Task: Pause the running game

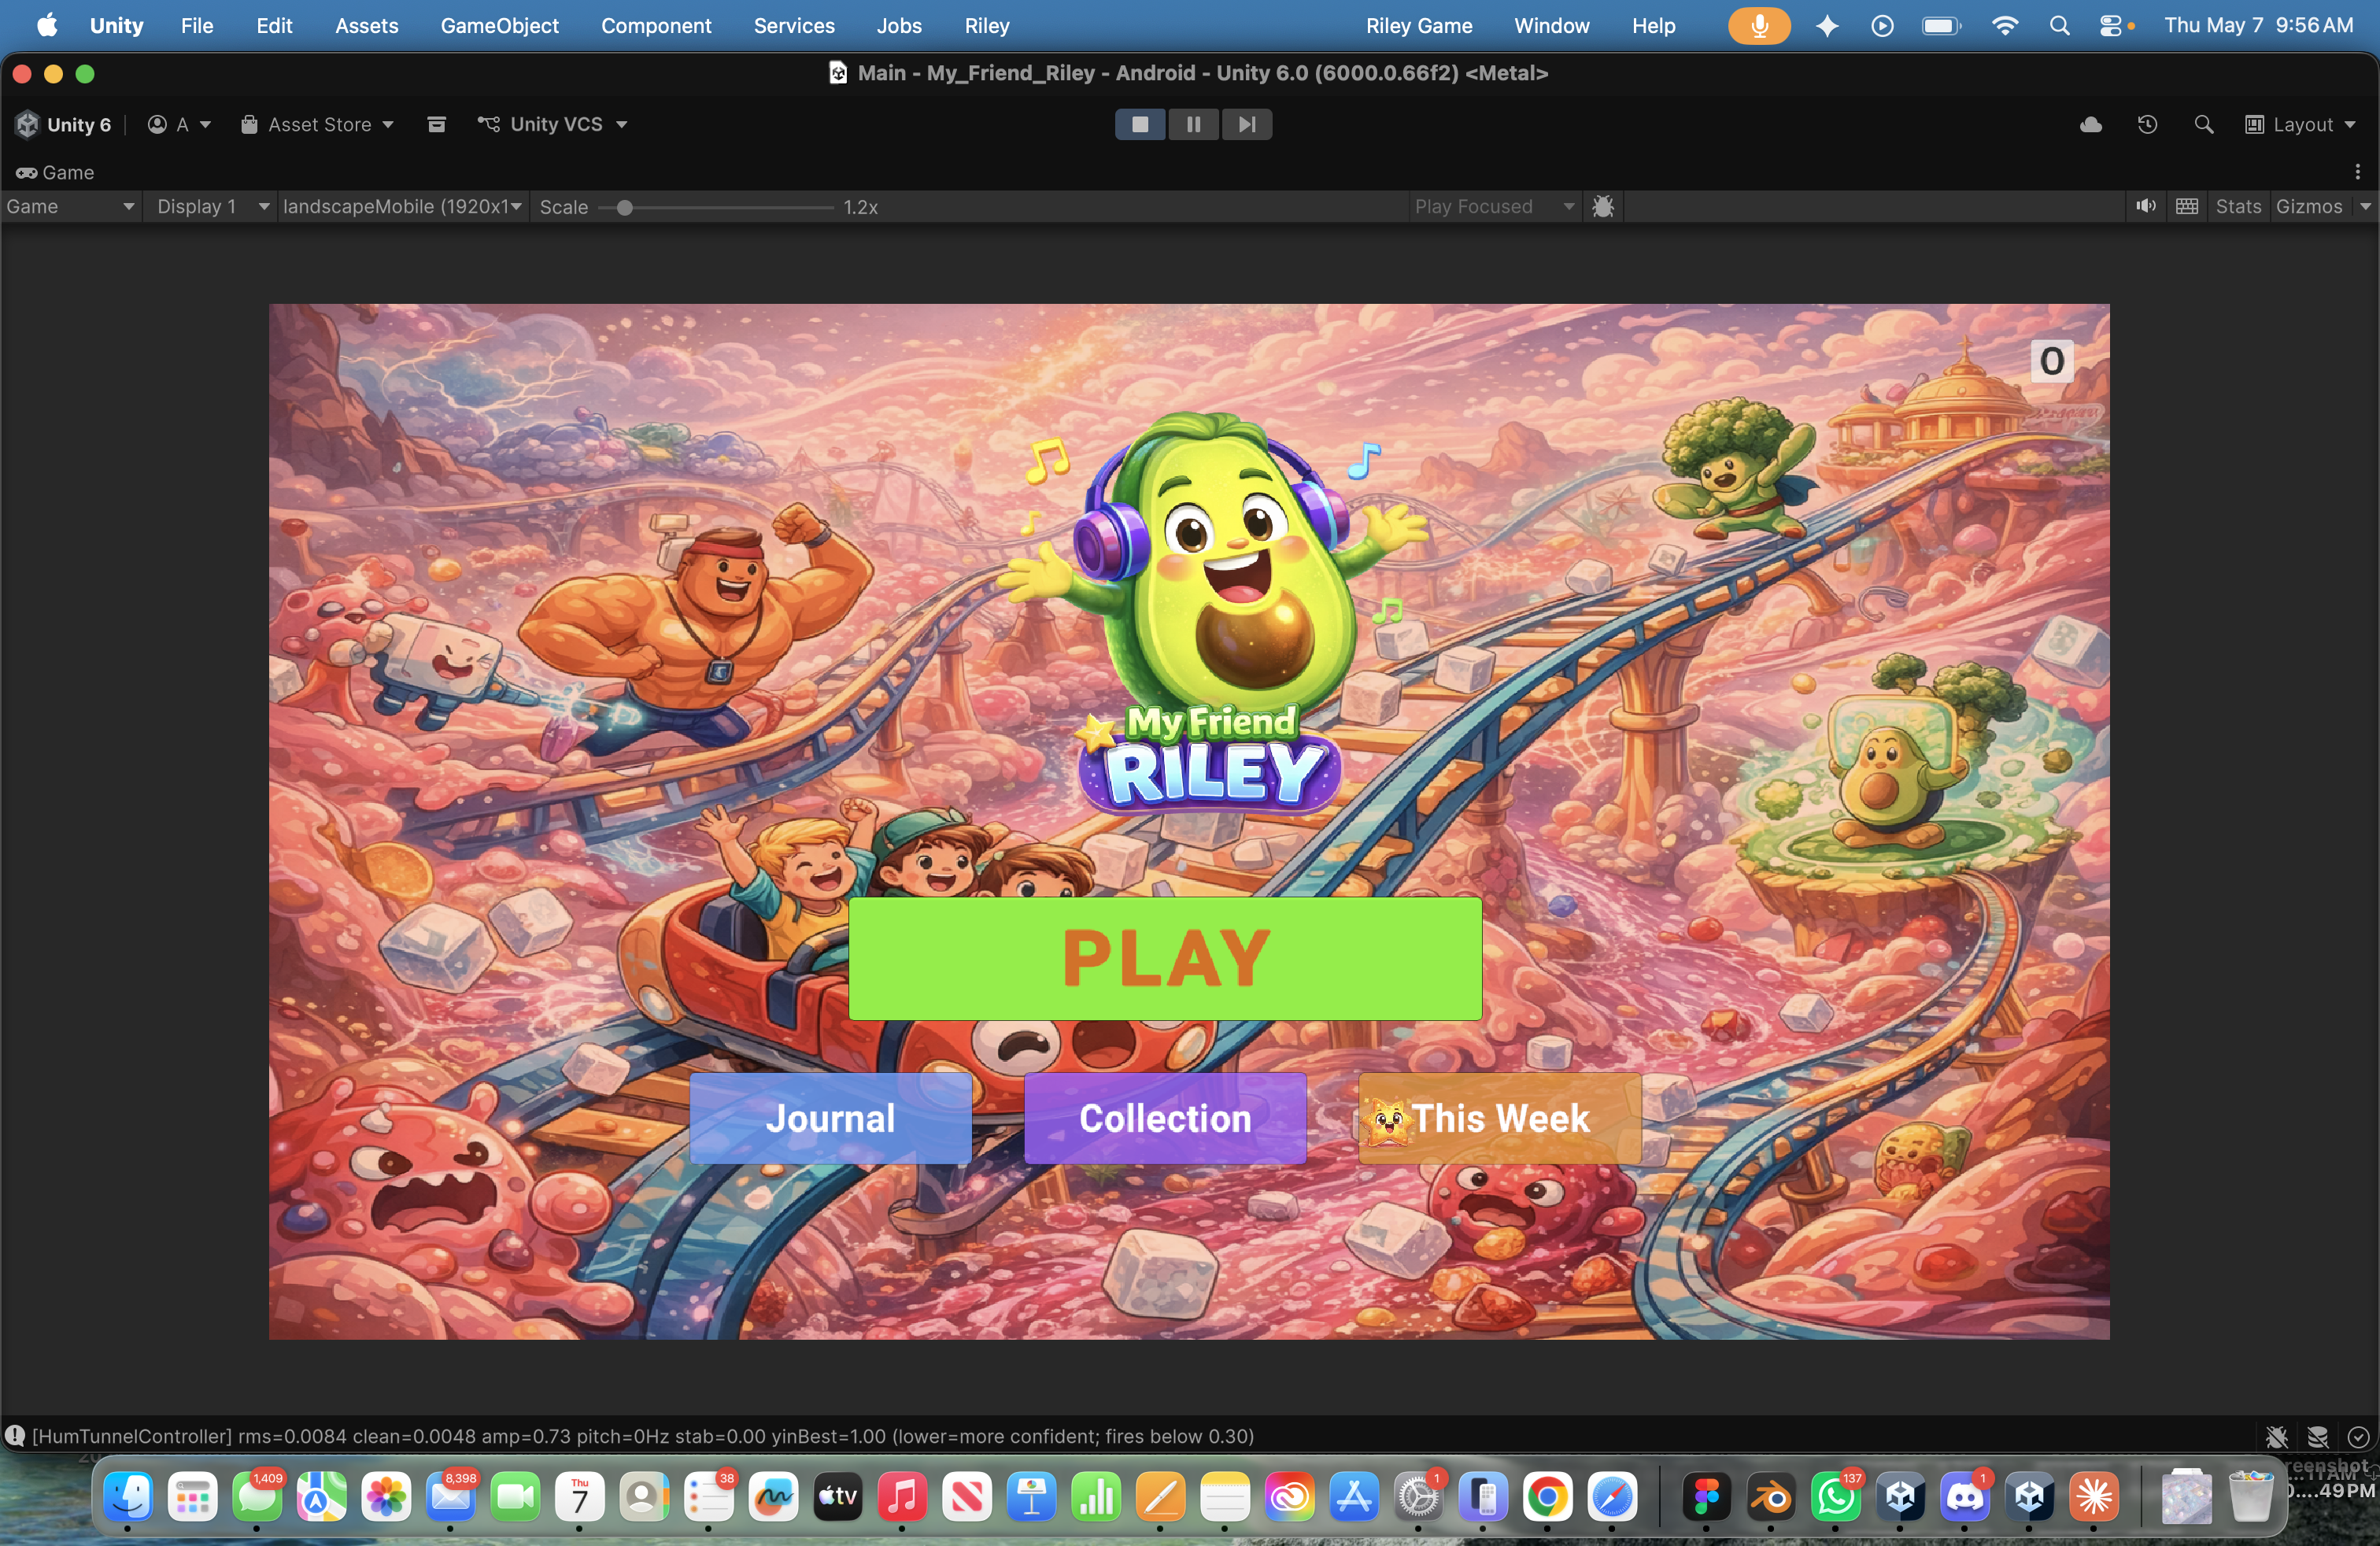Action: [x=1193, y=124]
